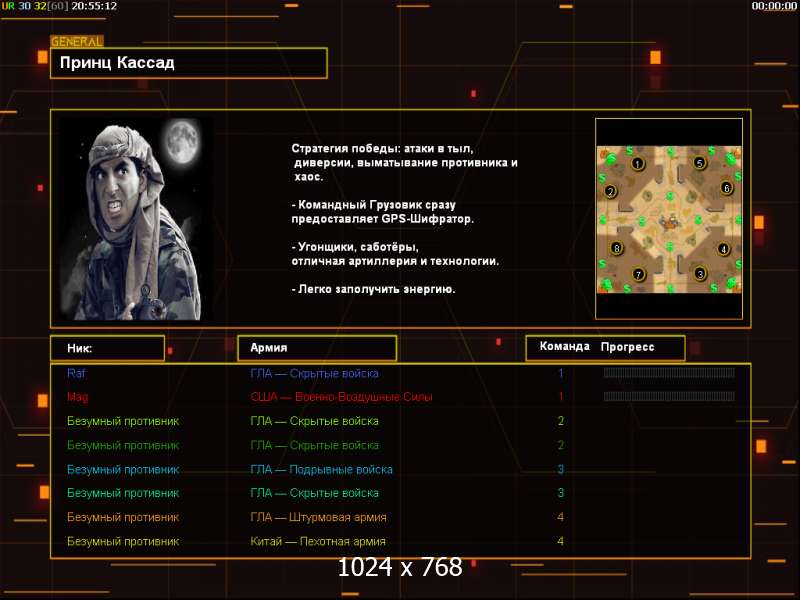Click "ГЛА — Подрывные войска" army entry

[321, 469]
